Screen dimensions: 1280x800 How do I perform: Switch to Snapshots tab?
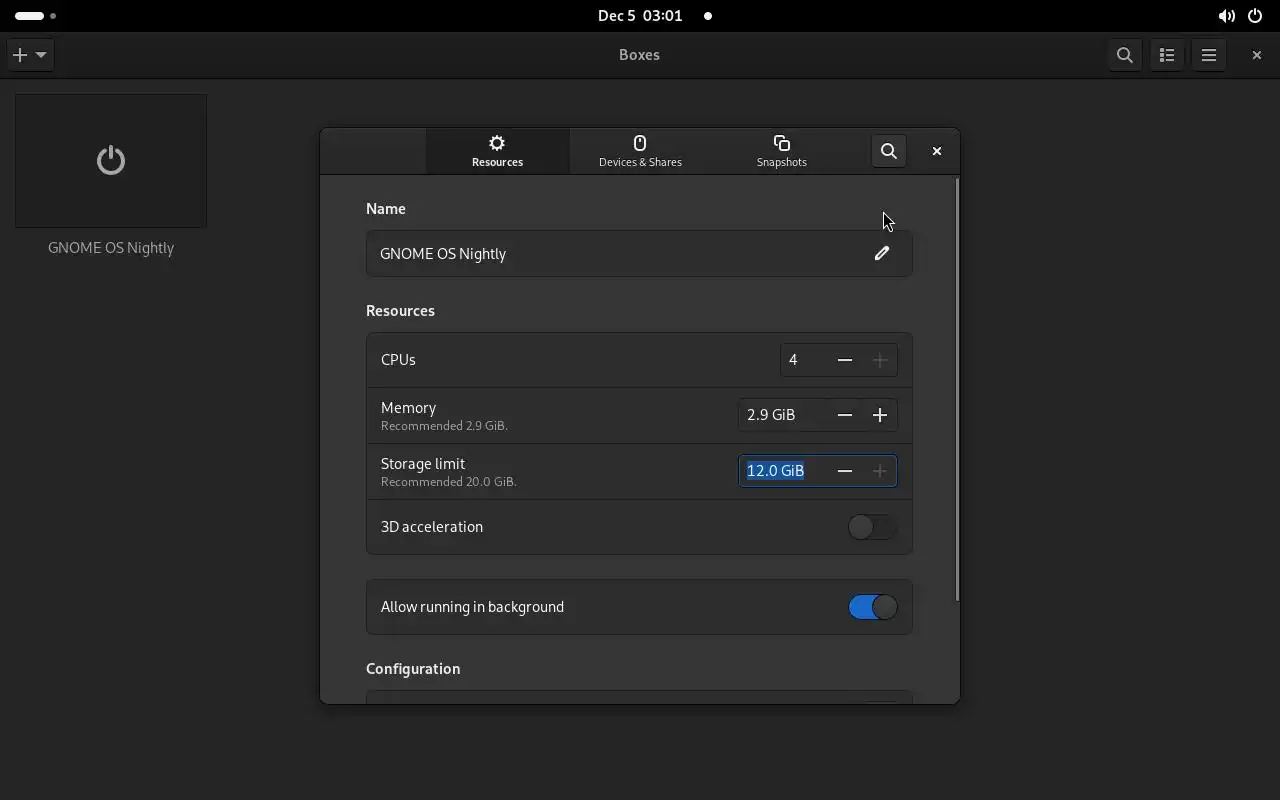point(782,151)
